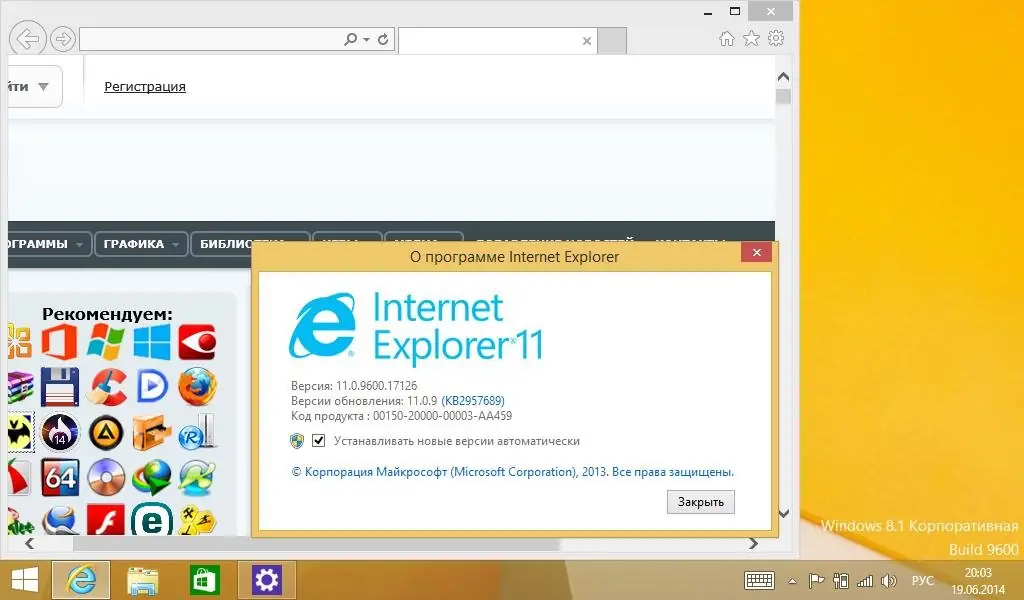
Task: Click the horizontal scrollbar thumb
Action: pyautogui.click(x=316, y=543)
